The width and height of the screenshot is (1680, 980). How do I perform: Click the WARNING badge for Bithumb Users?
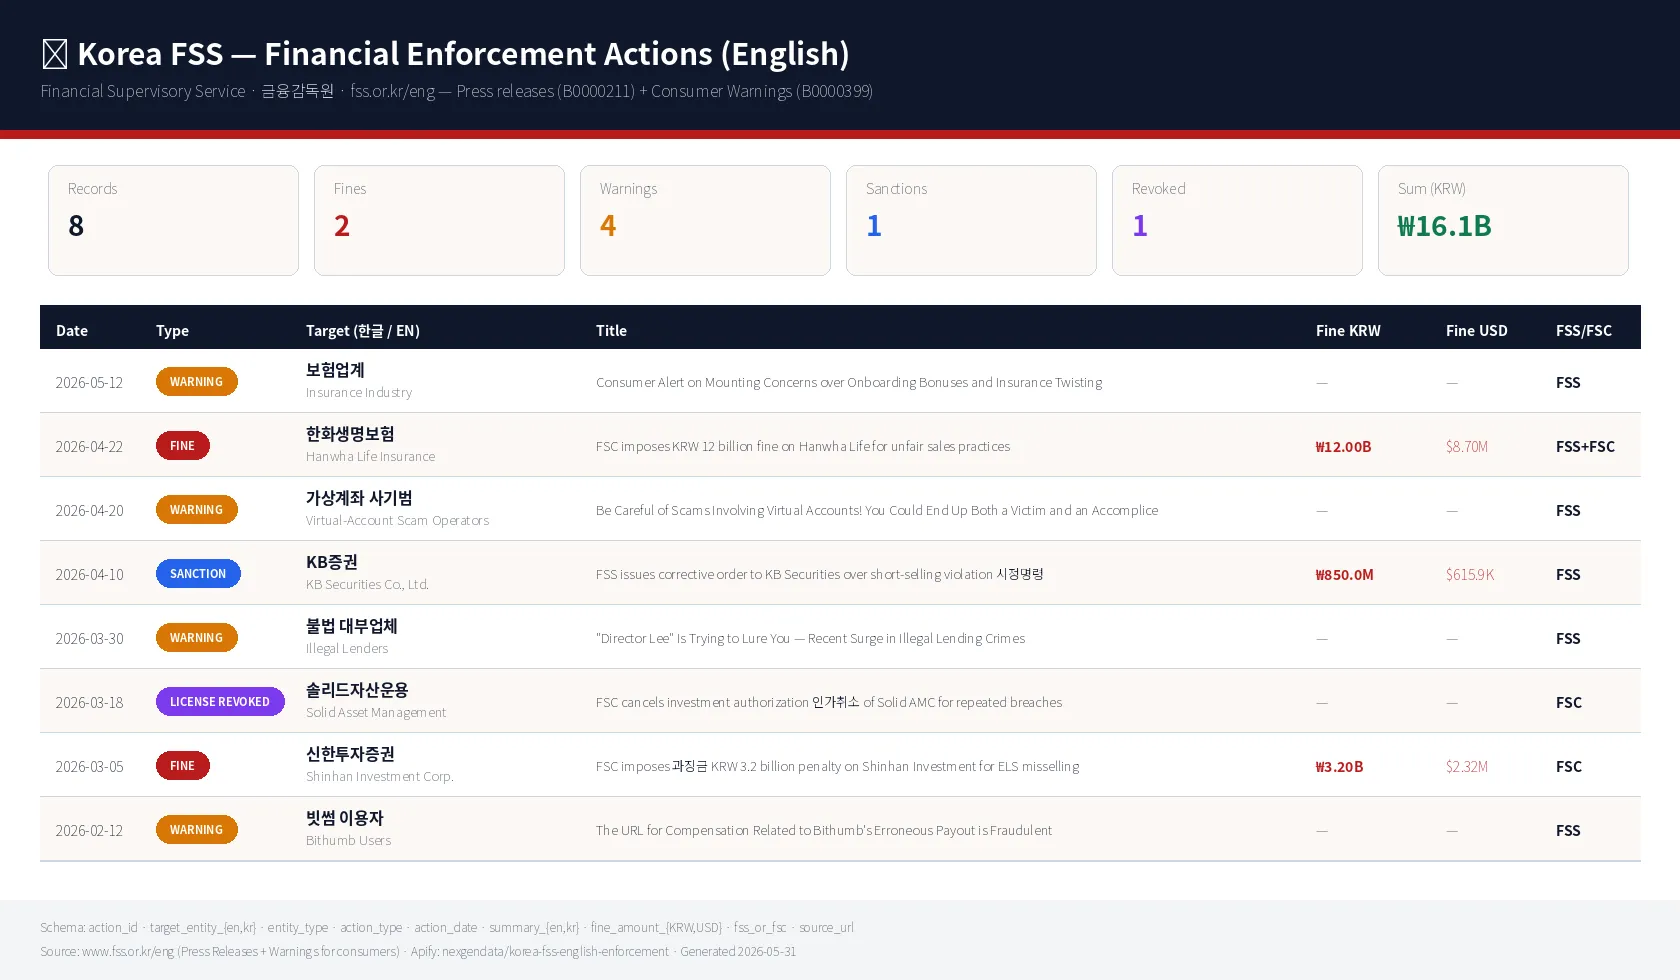(197, 830)
